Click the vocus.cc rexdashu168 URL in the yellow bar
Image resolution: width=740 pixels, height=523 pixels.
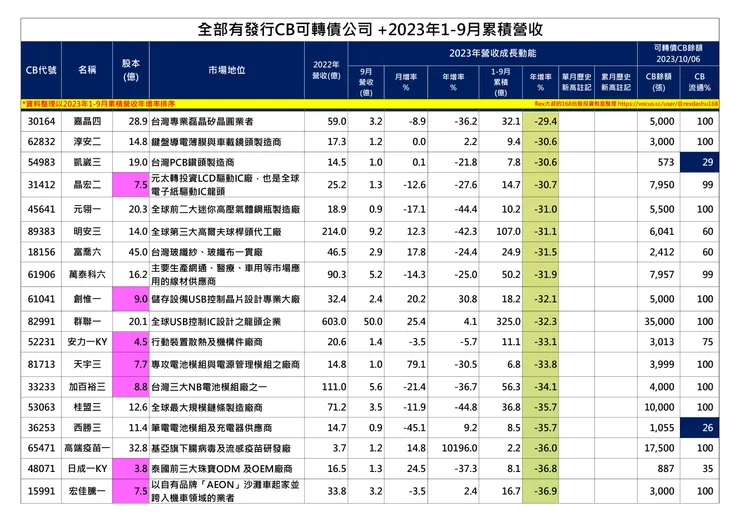pyautogui.click(x=668, y=104)
